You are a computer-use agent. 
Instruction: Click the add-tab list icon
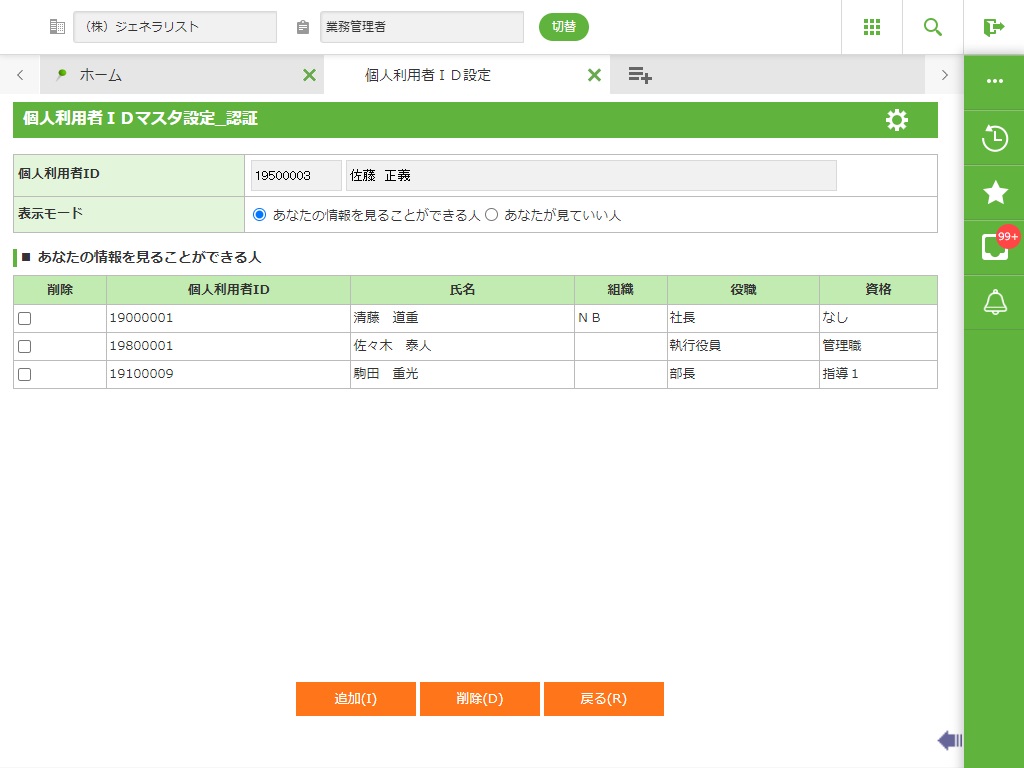point(640,75)
